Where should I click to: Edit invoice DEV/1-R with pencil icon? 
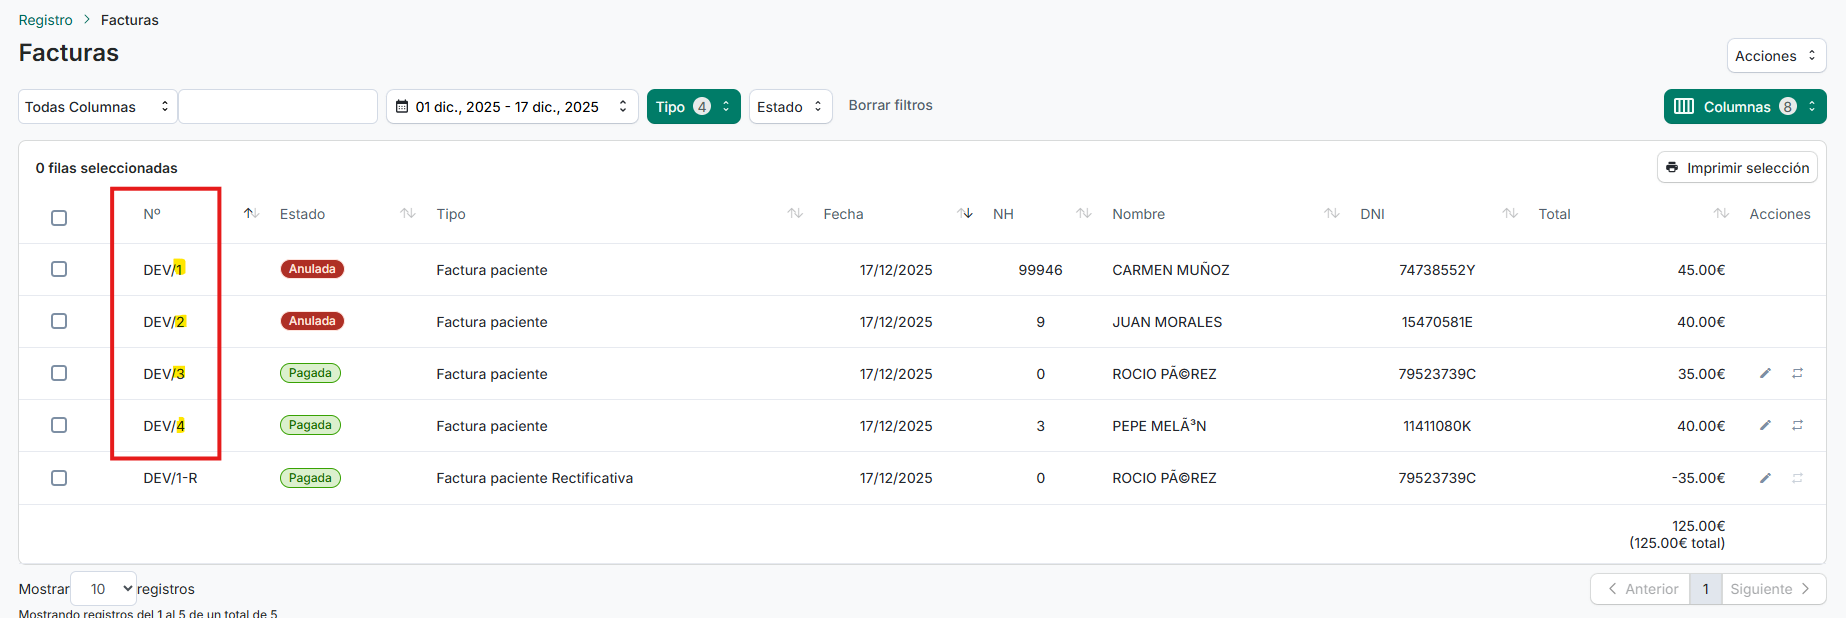point(1765,478)
